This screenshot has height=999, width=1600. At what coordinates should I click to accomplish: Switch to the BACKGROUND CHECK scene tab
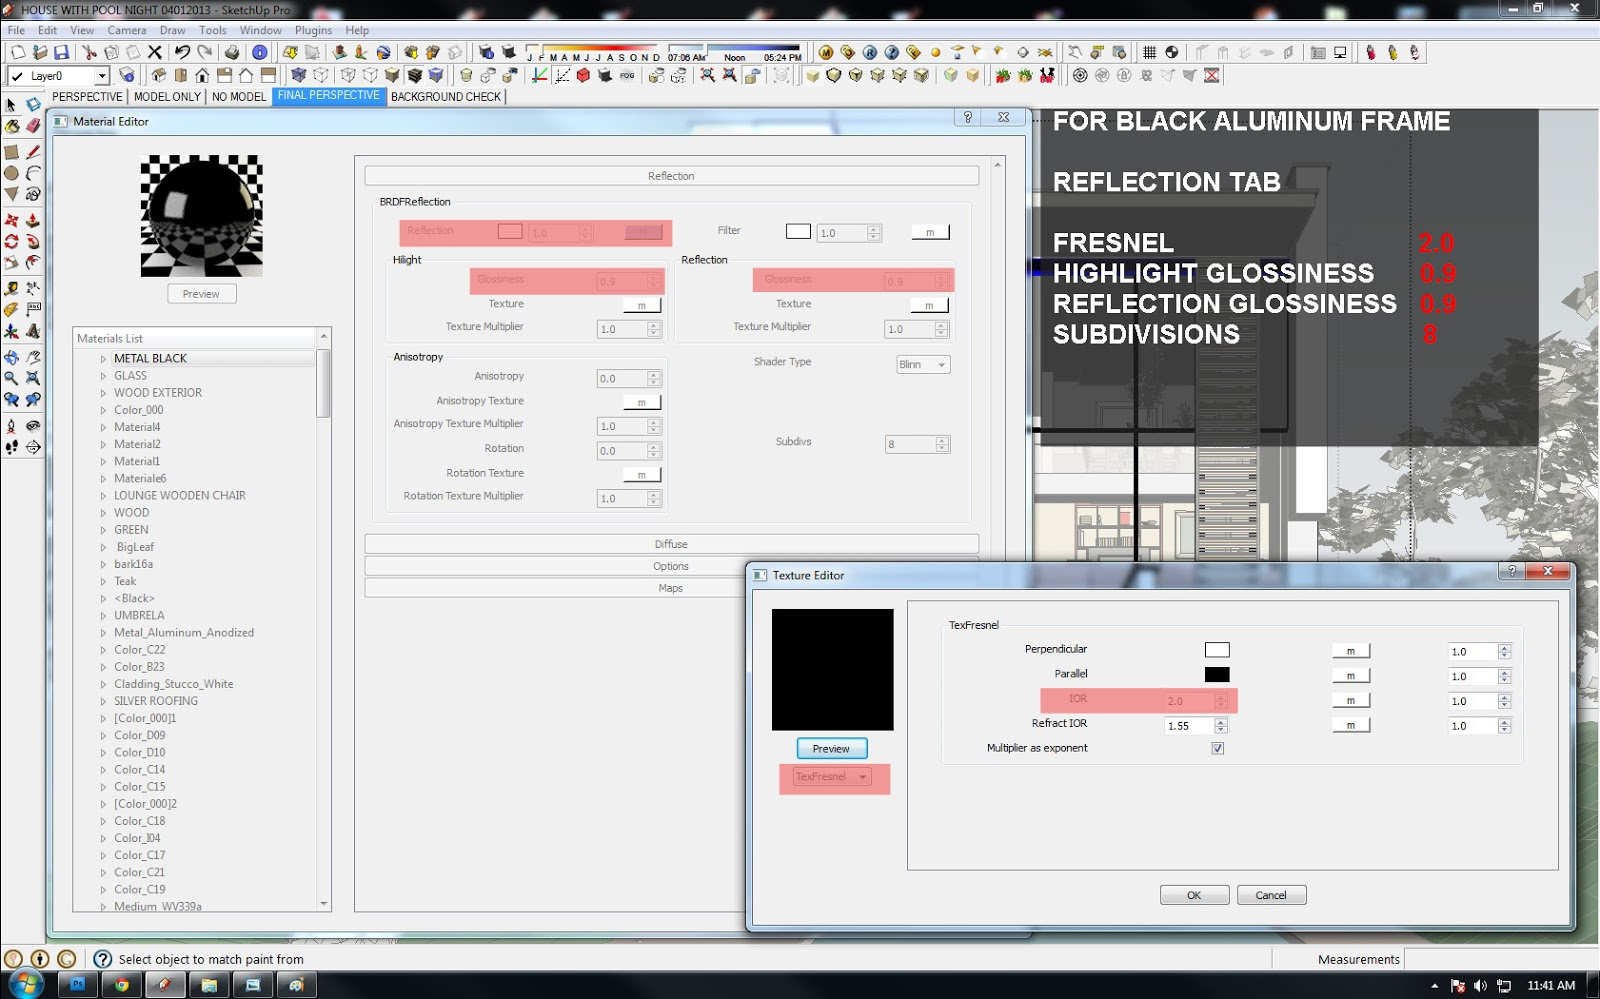click(x=445, y=97)
